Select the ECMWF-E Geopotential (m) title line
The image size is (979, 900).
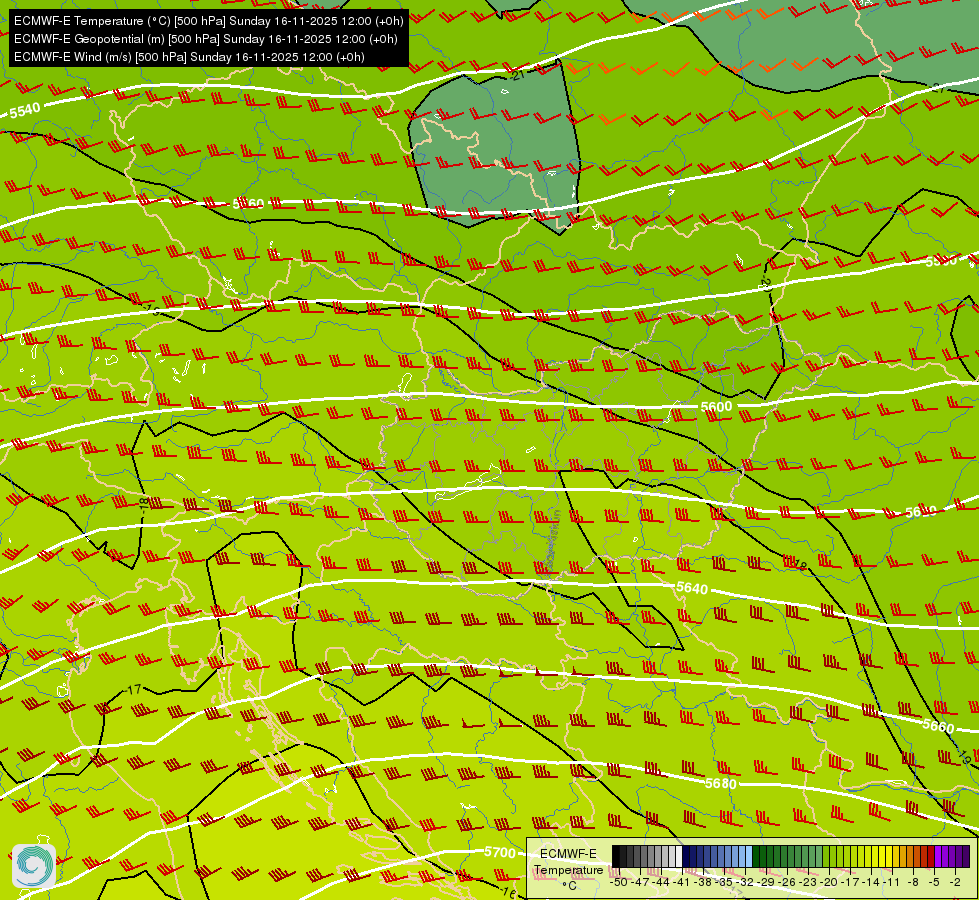pyautogui.click(x=205, y=39)
